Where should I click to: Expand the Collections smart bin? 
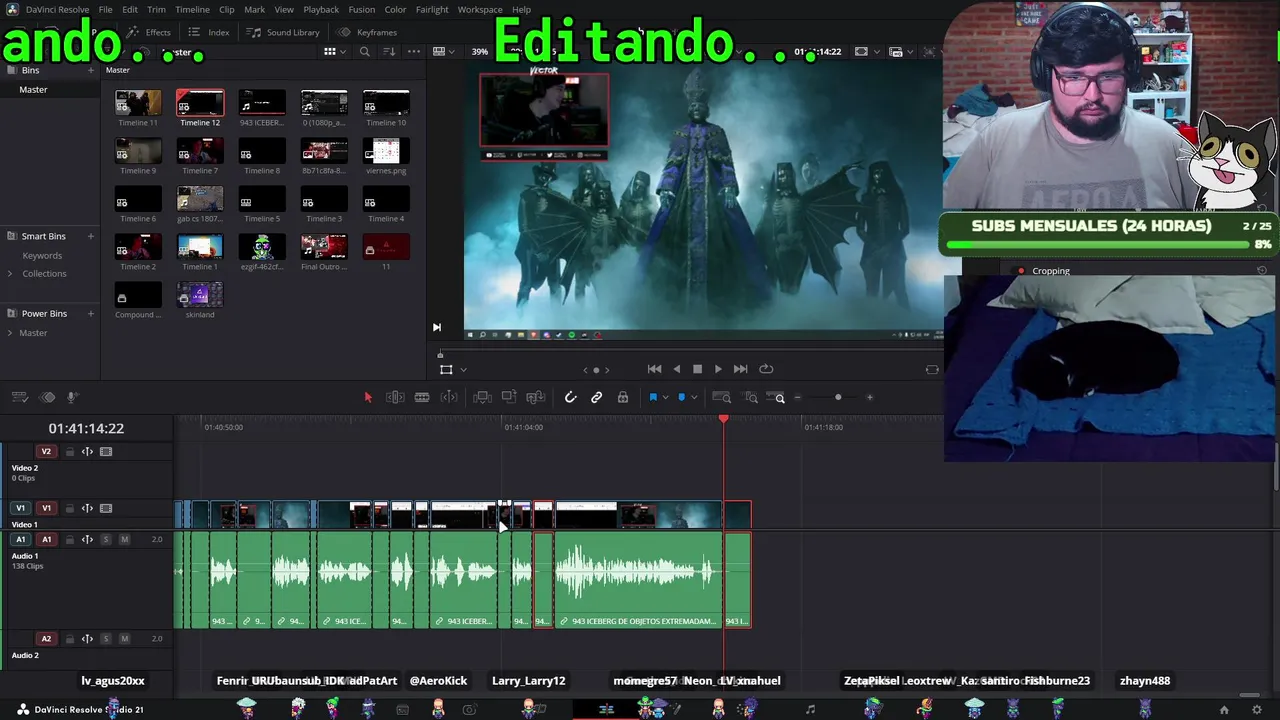tap(10, 274)
